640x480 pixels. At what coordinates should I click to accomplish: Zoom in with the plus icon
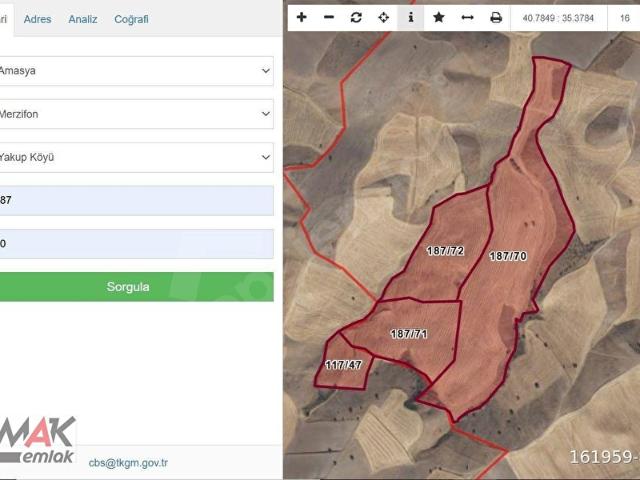tap(302, 18)
